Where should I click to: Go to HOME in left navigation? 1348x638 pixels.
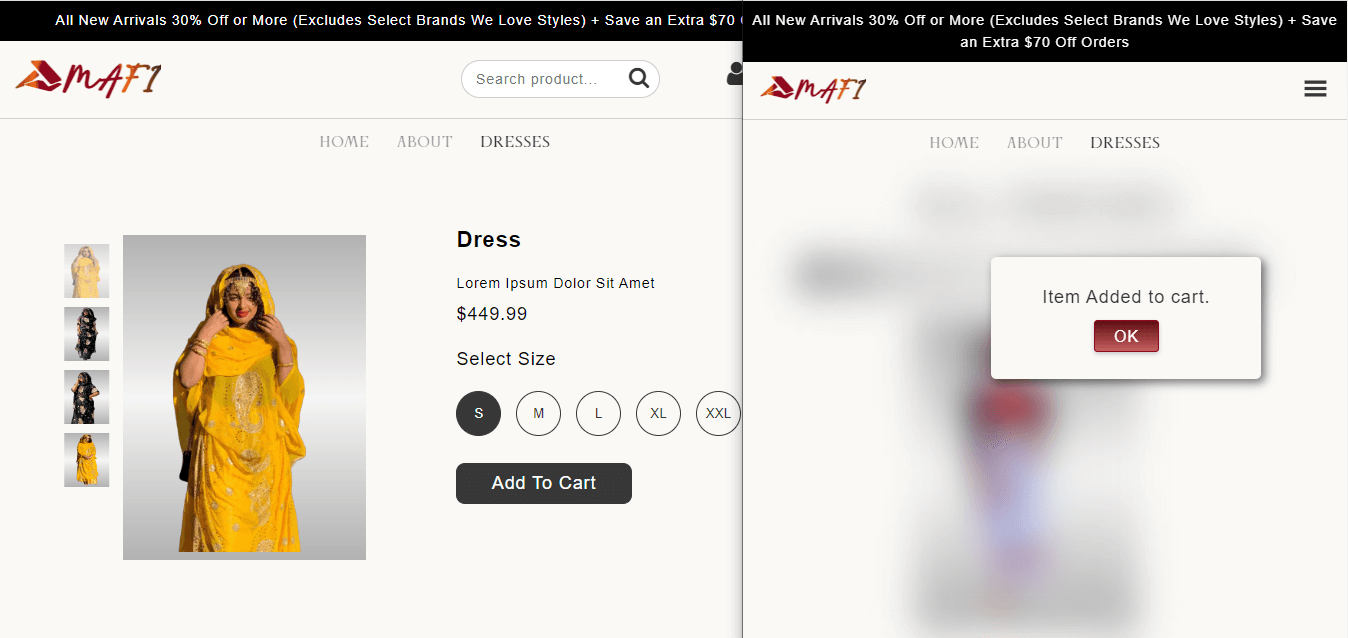344,142
